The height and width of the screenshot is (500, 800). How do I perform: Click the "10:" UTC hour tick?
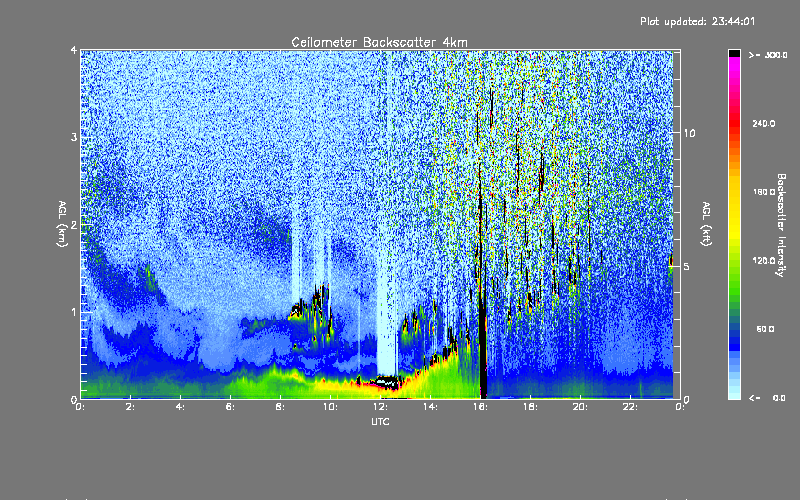(330, 407)
